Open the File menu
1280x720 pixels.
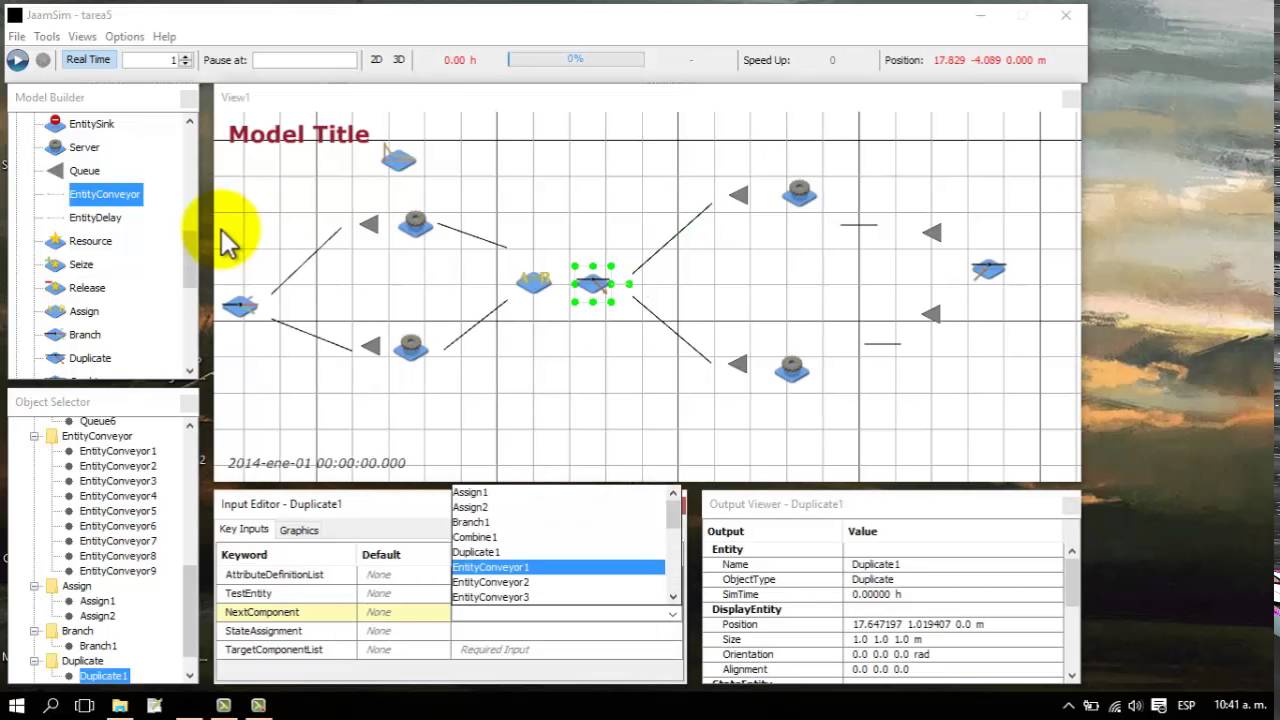point(17,37)
